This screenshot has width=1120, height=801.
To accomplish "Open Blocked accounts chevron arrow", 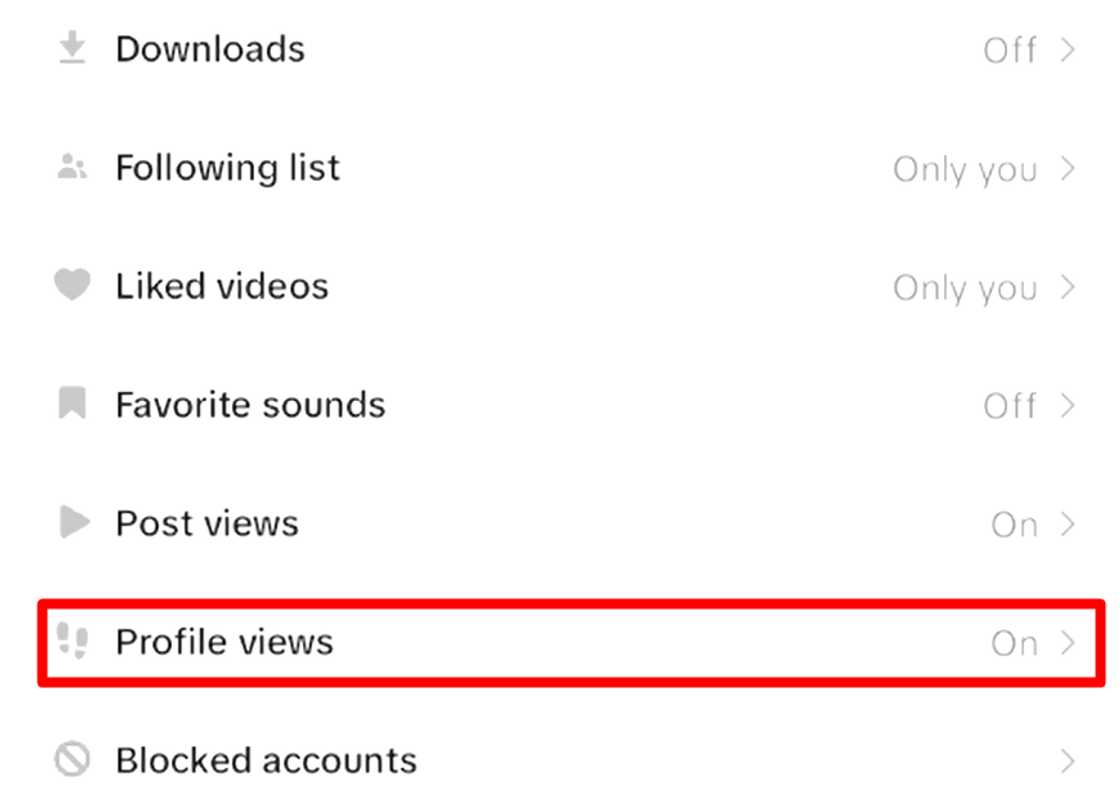I will coord(1067,761).
